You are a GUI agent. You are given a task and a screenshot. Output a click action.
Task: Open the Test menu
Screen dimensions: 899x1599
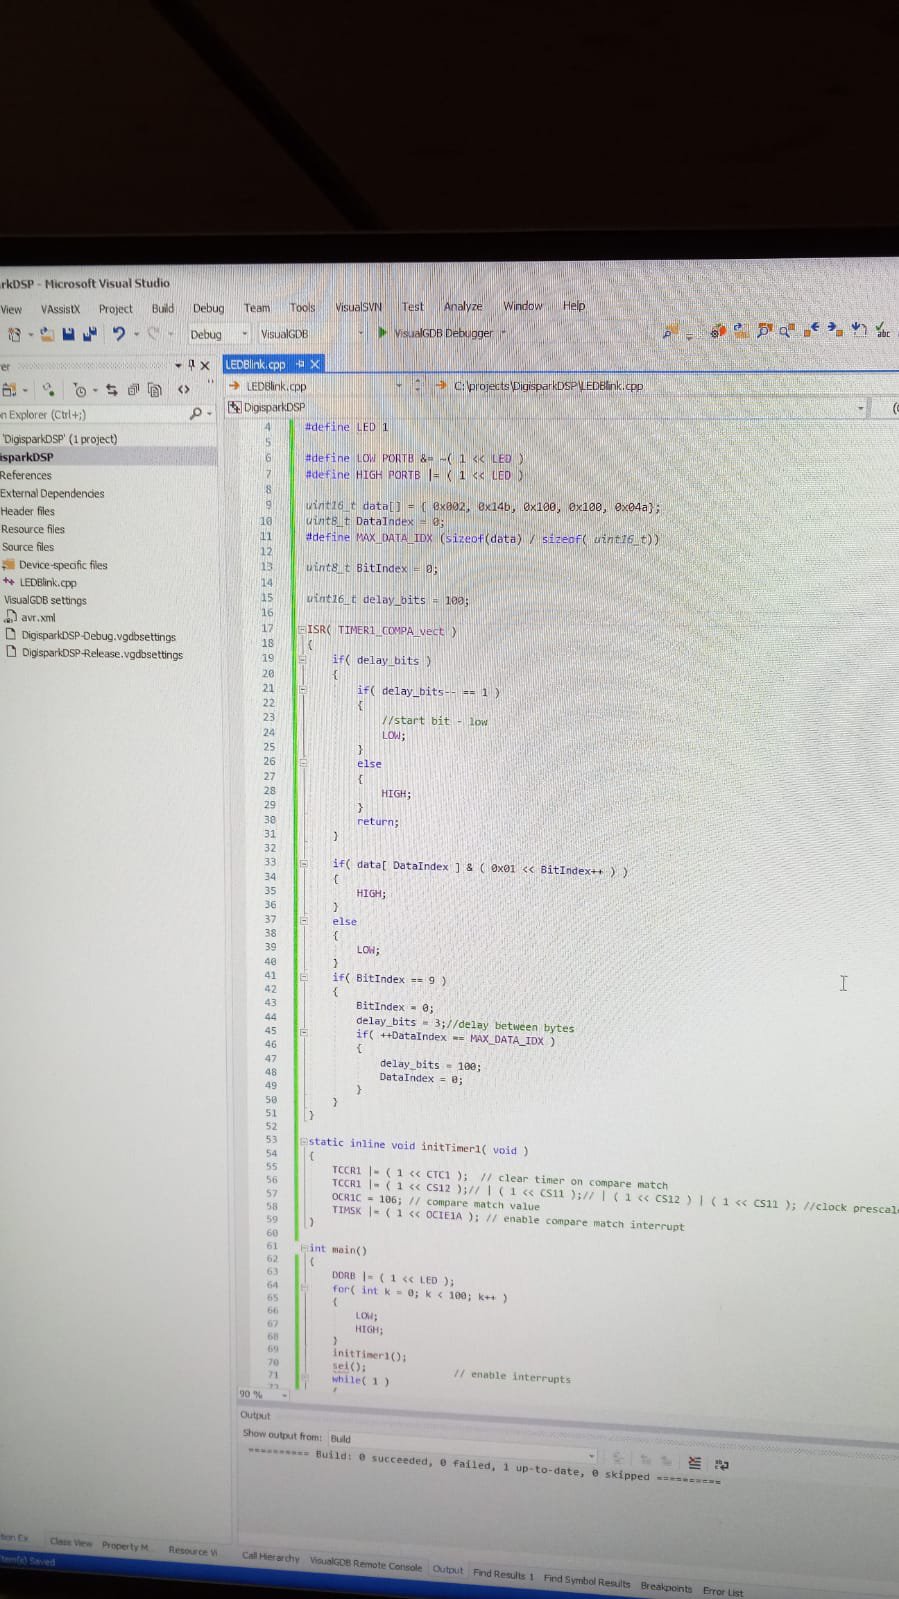point(413,307)
